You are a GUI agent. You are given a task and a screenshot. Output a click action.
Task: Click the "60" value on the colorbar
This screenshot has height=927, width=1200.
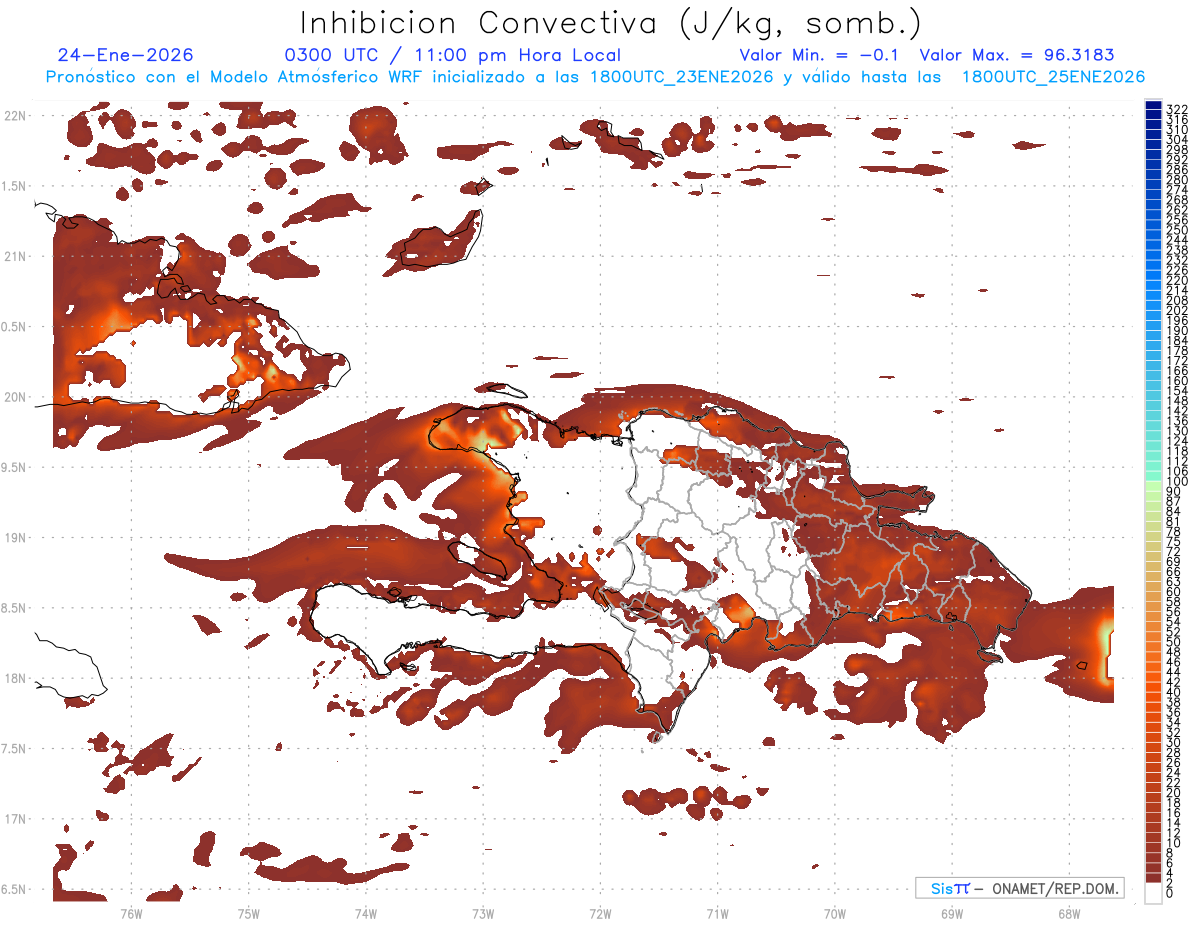click(1174, 592)
